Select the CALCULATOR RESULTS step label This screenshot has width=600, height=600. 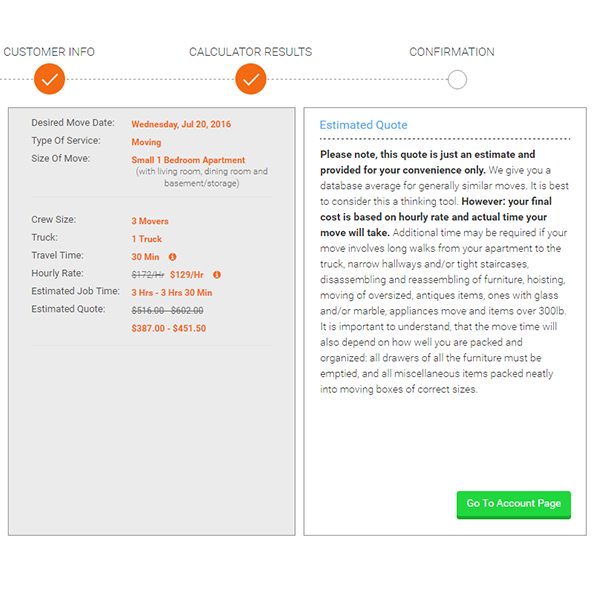(250, 52)
